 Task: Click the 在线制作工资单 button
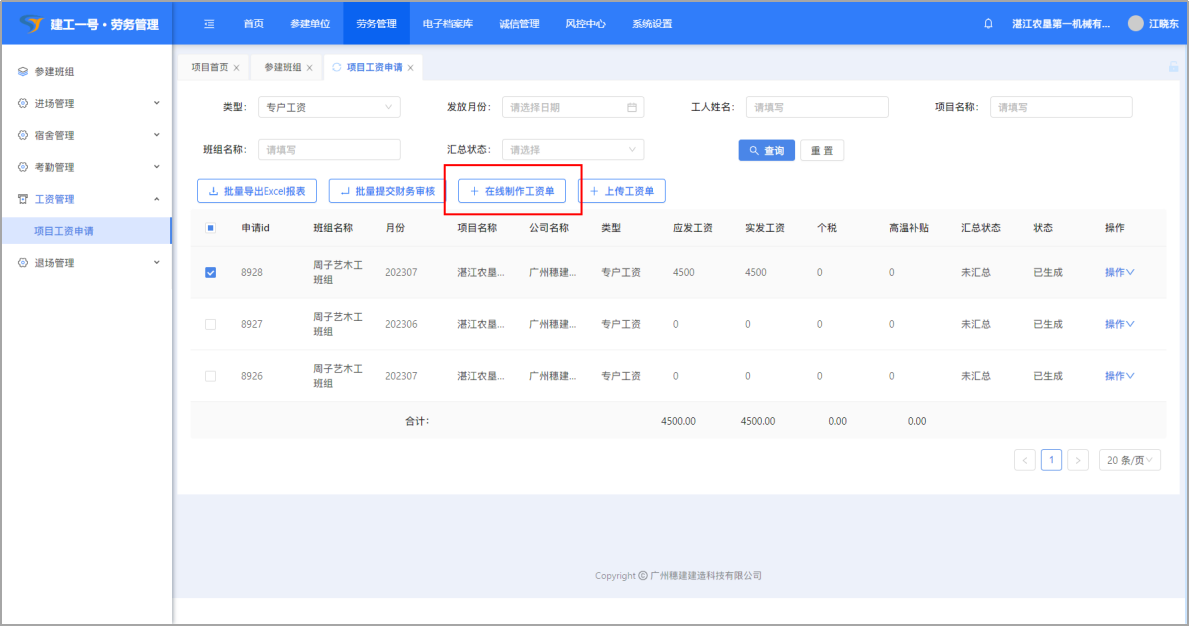point(512,191)
